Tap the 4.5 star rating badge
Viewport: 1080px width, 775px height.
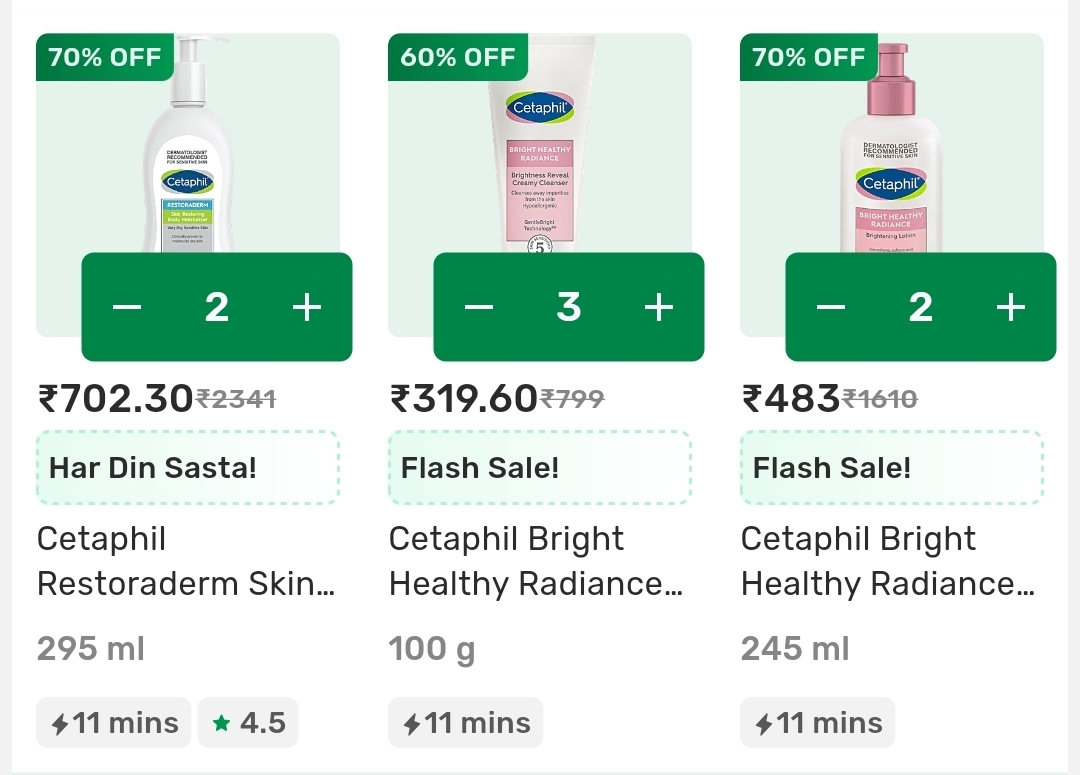point(248,722)
